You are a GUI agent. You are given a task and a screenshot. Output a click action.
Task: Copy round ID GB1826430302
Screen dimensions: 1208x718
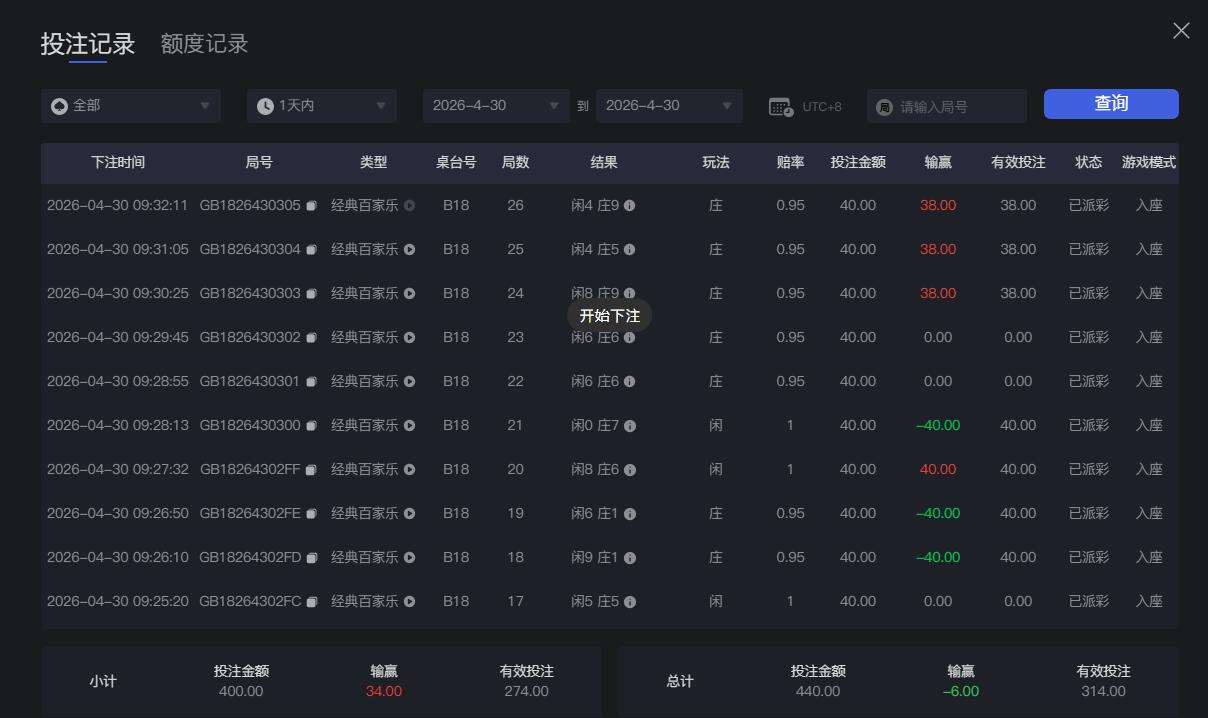click(311, 338)
